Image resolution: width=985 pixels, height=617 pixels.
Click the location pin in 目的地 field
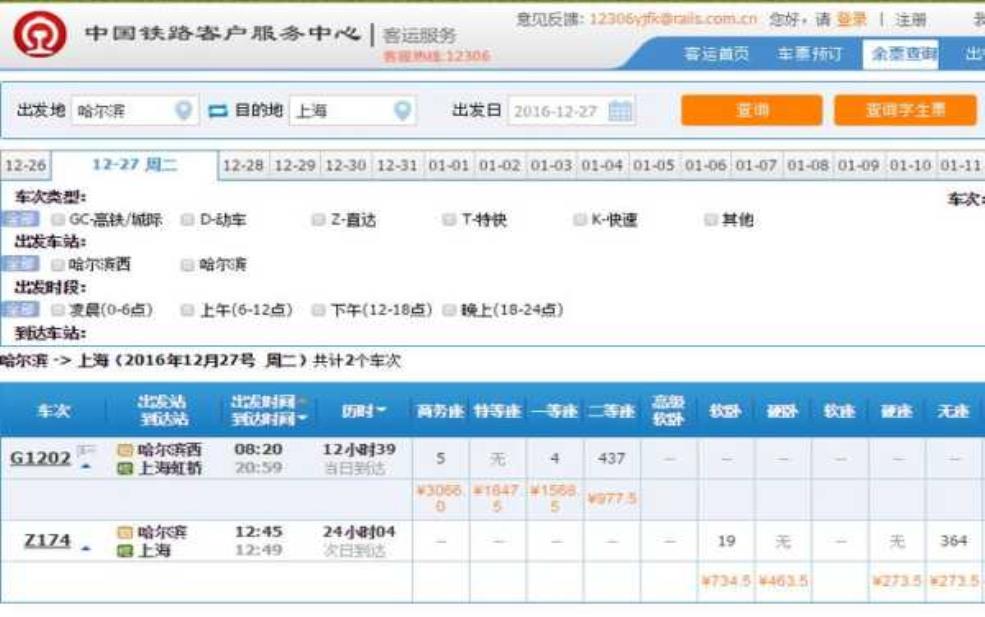point(402,111)
